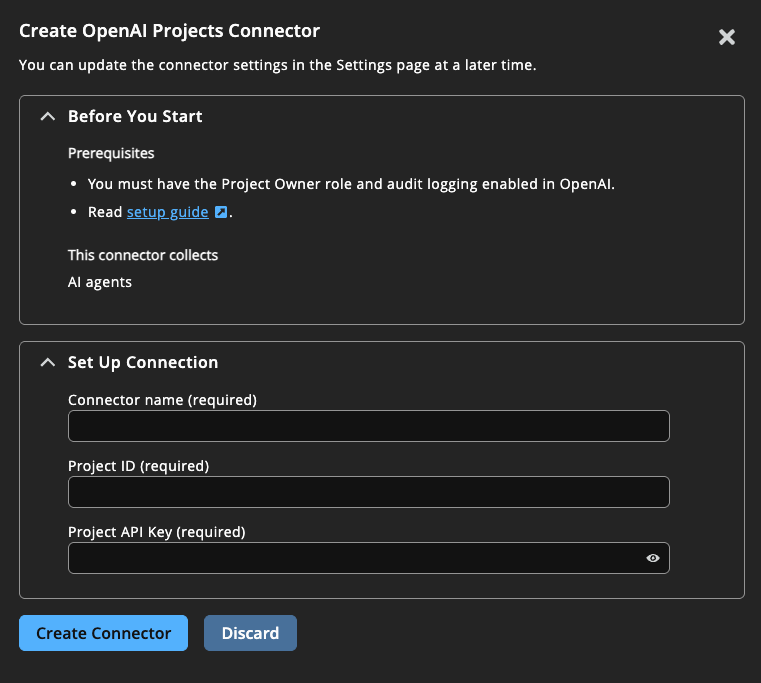Viewport: 761px width, 683px height.
Task: Click the 'This connector collects' text
Action: [143, 255]
